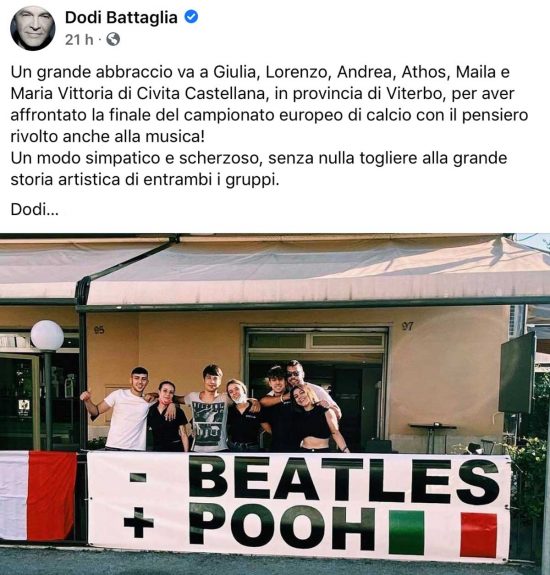Click the paragraph starting 'Un modo simpatico'
Screen dimensions: 550x575
259,169
